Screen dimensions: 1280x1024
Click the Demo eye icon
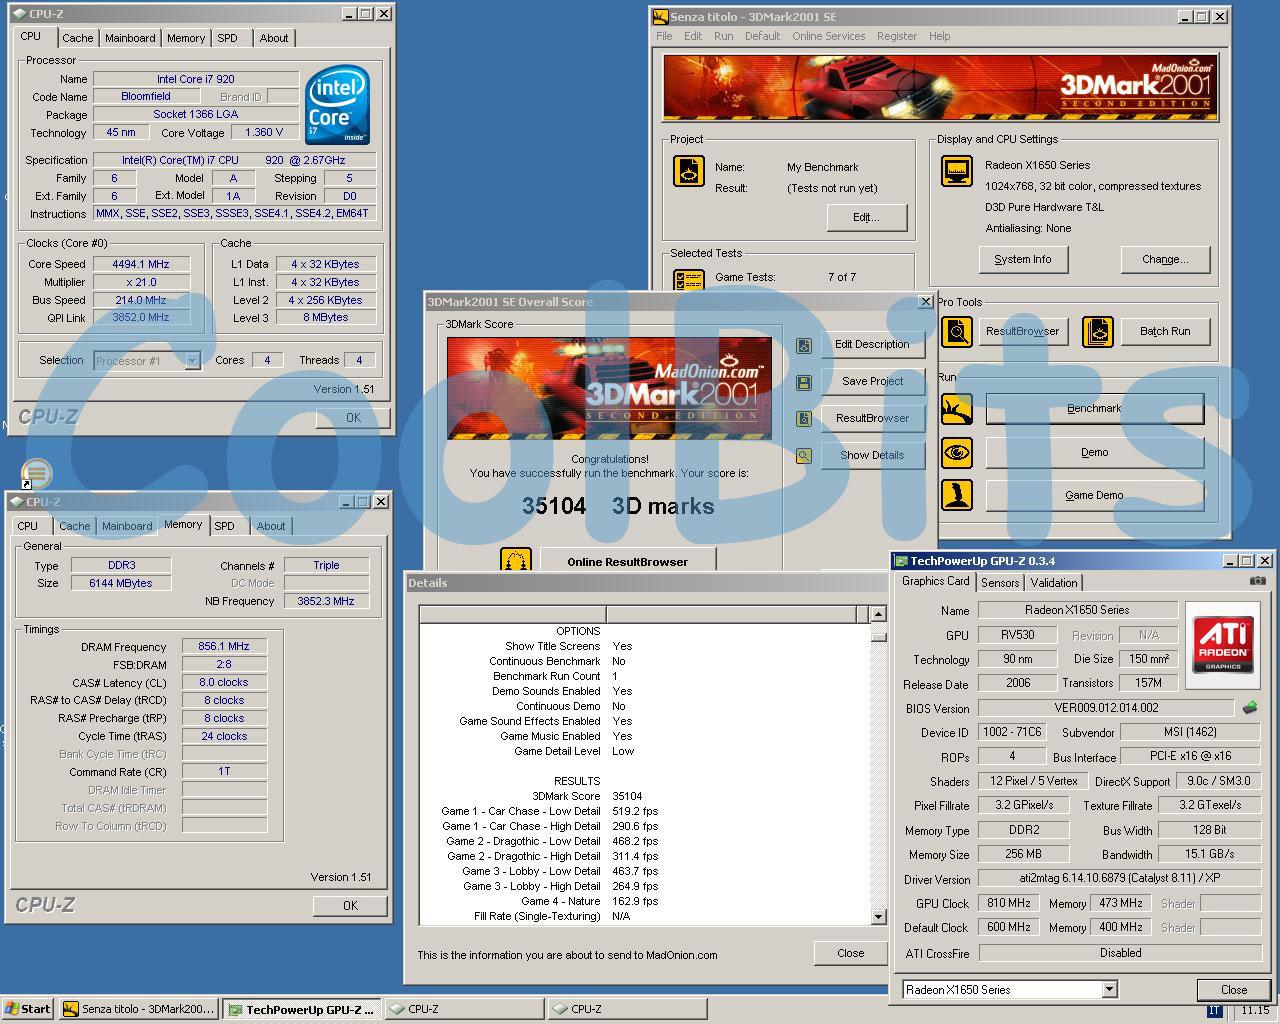[957, 452]
